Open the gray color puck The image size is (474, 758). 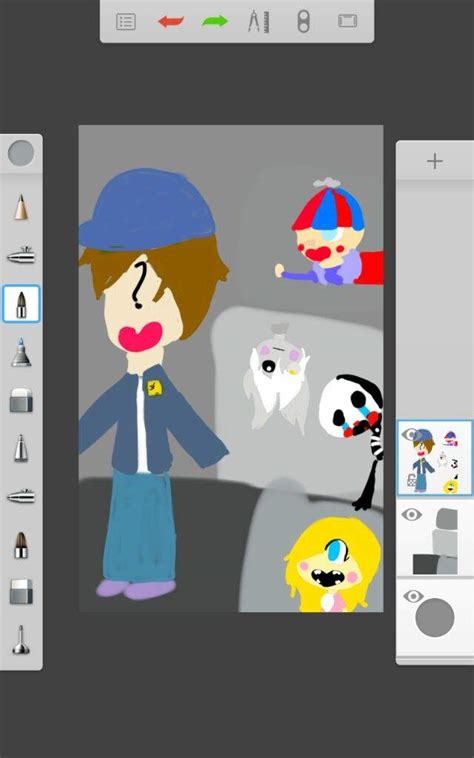pyautogui.click(x=21, y=153)
